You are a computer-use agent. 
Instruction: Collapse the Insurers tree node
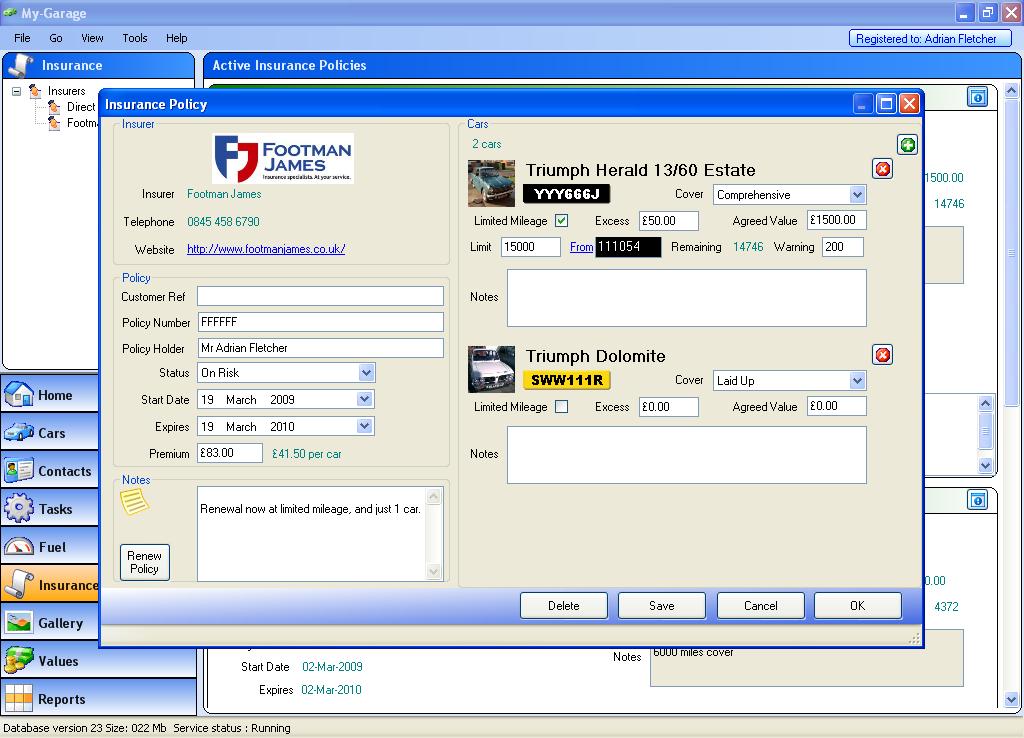click(17, 91)
